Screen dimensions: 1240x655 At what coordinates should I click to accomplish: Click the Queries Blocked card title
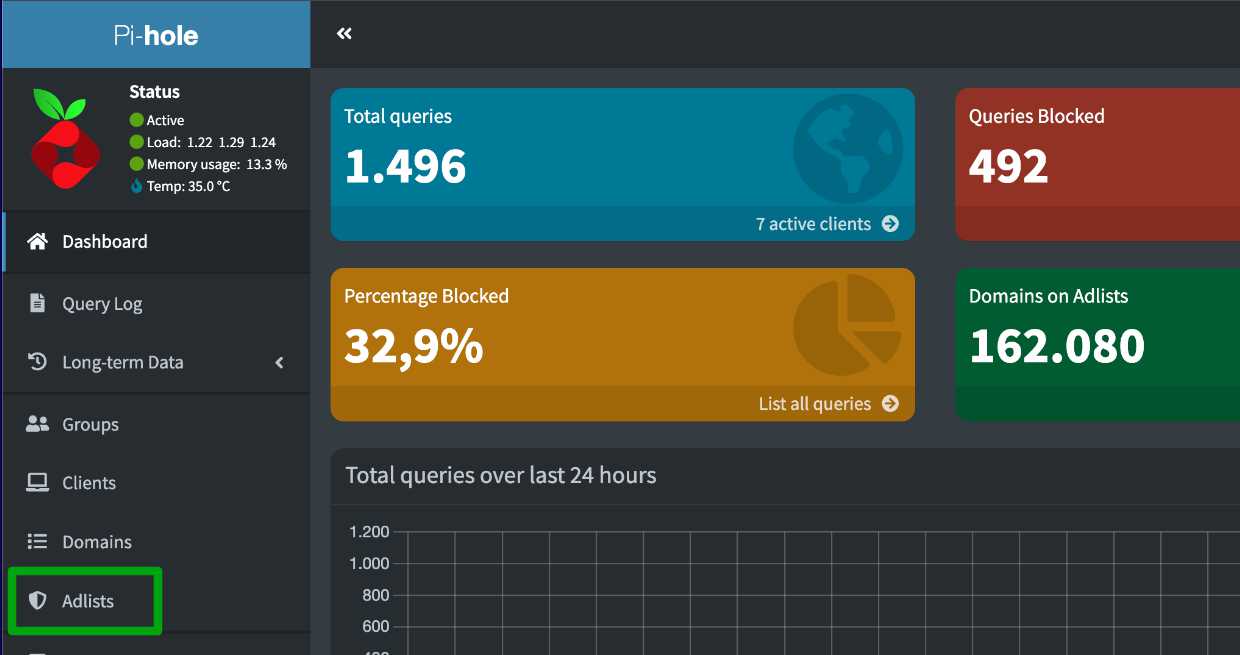point(1037,116)
